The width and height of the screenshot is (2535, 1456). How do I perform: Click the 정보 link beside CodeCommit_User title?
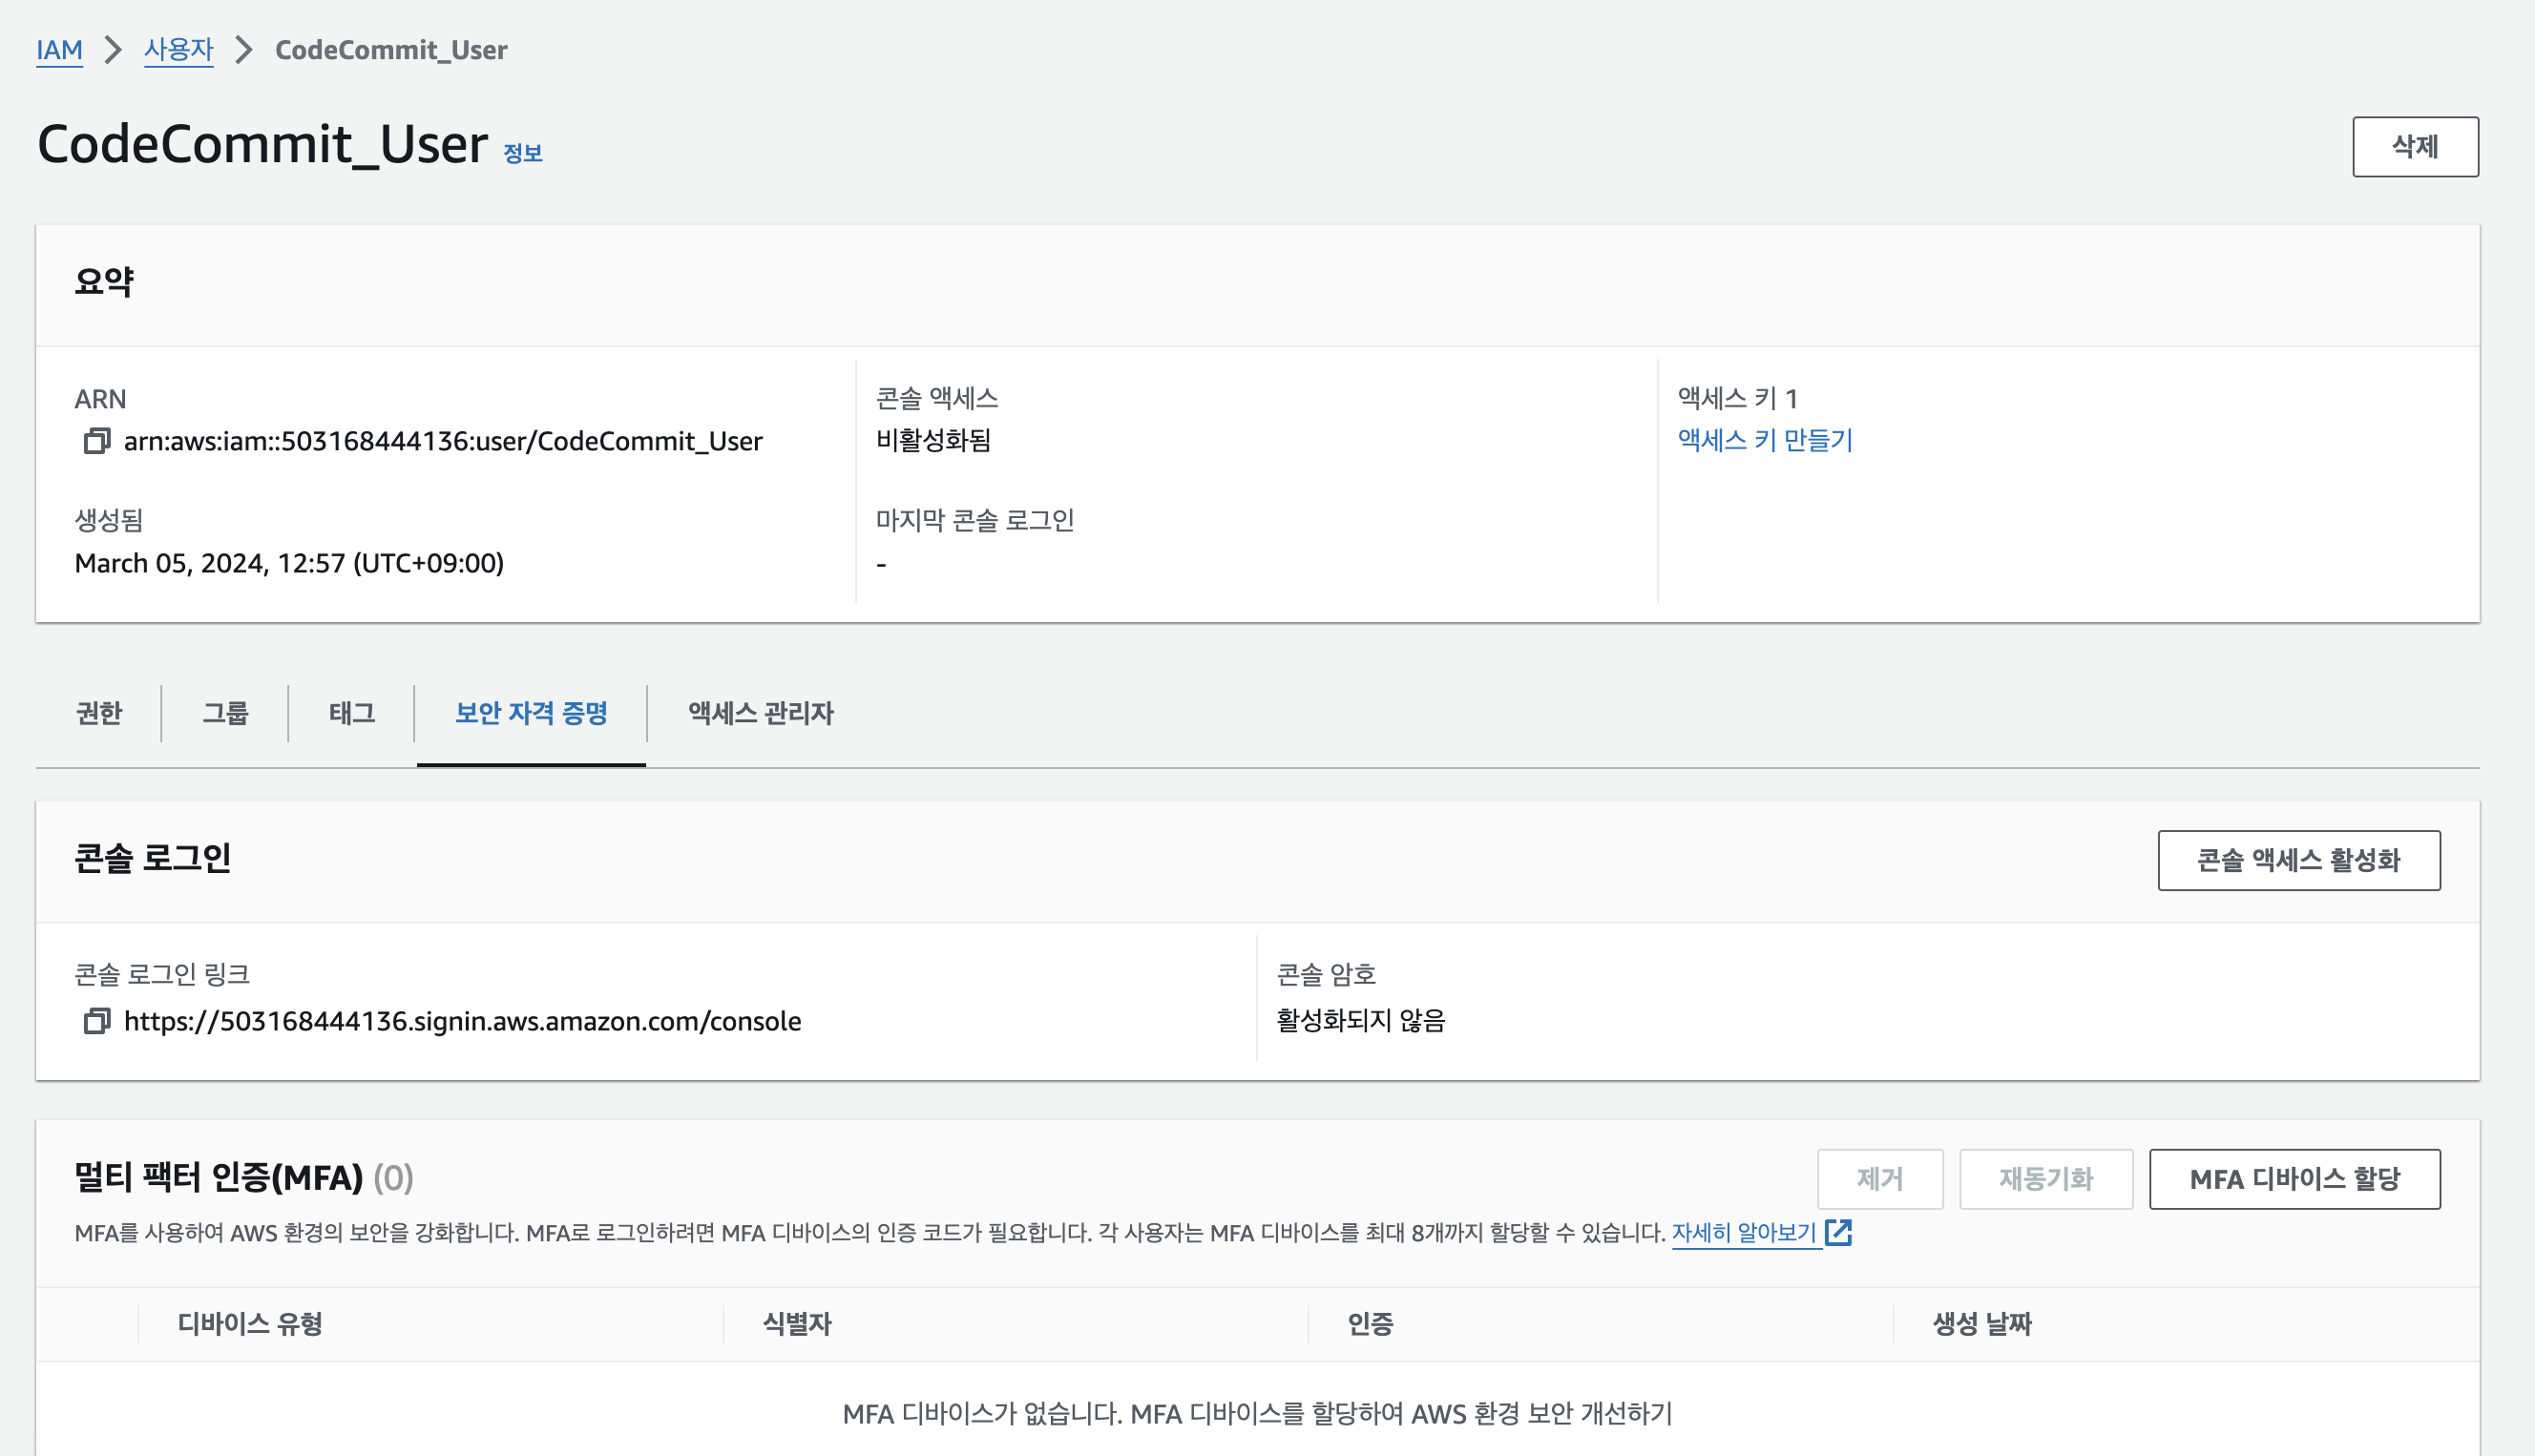(524, 153)
